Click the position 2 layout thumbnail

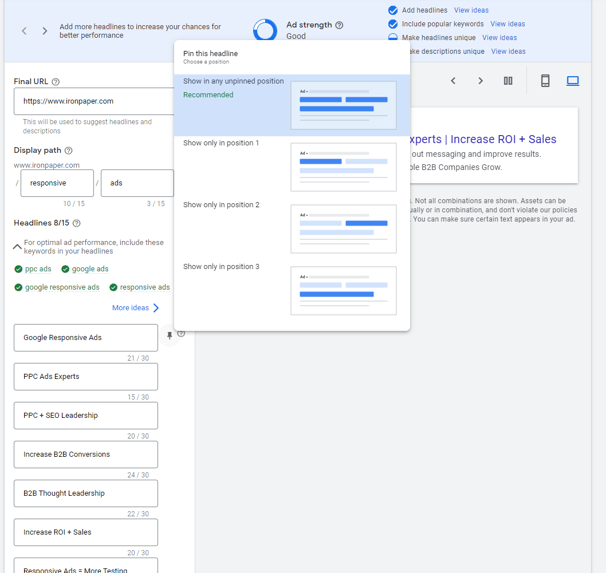pyautogui.click(x=344, y=229)
